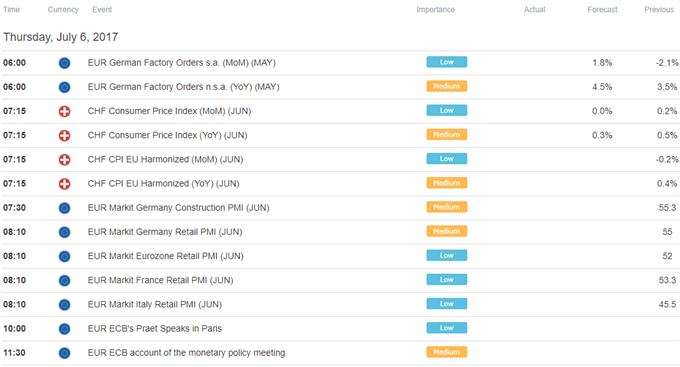Screen dimensions: 680x367
Task: Click the EU flag icon for ECB's Praet Speaks in Paris
Action: [64, 329]
